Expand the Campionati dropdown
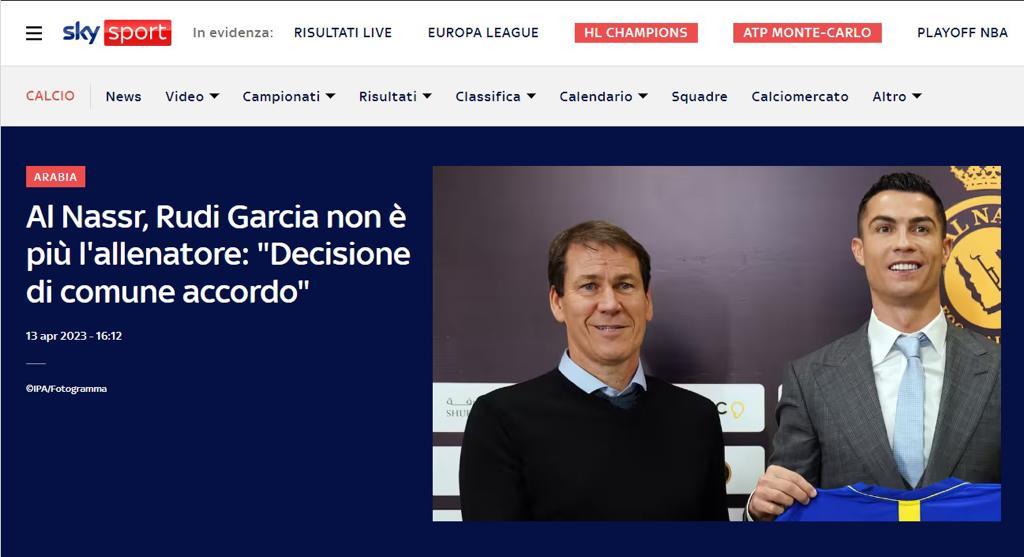1024x557 pixels. click(289, 97)
